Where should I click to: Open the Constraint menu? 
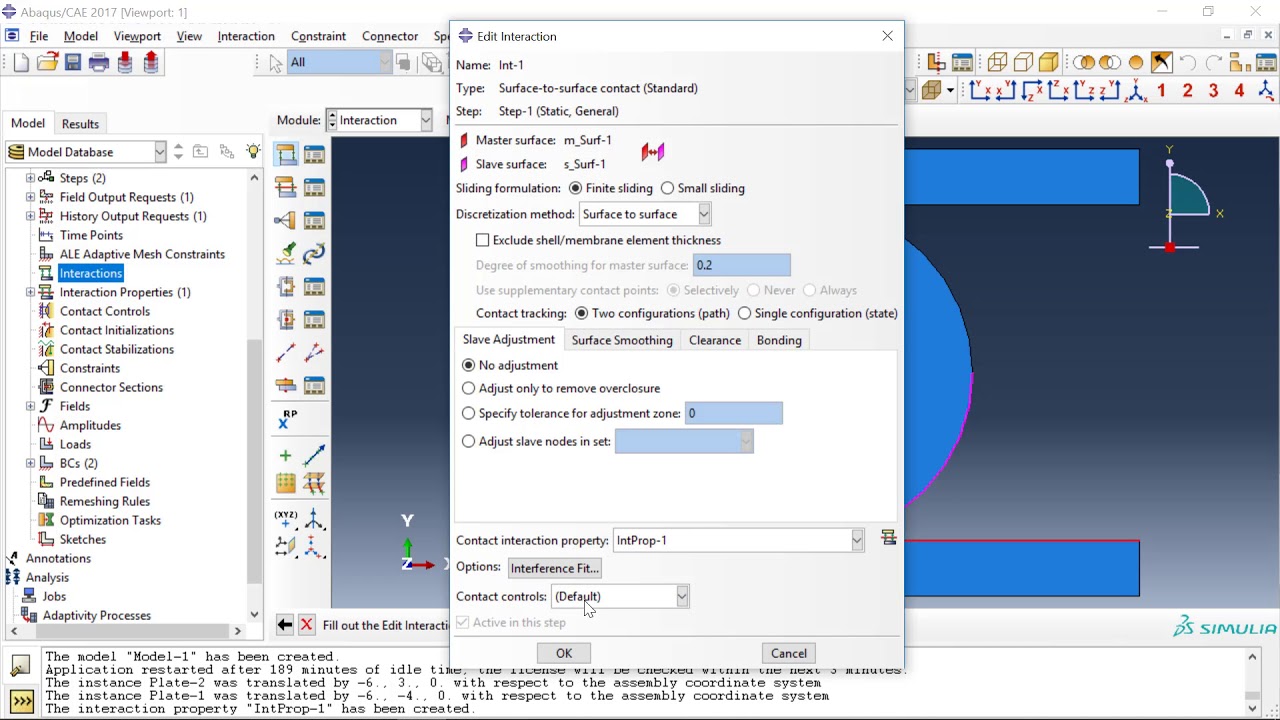click(x=318, y=36)
